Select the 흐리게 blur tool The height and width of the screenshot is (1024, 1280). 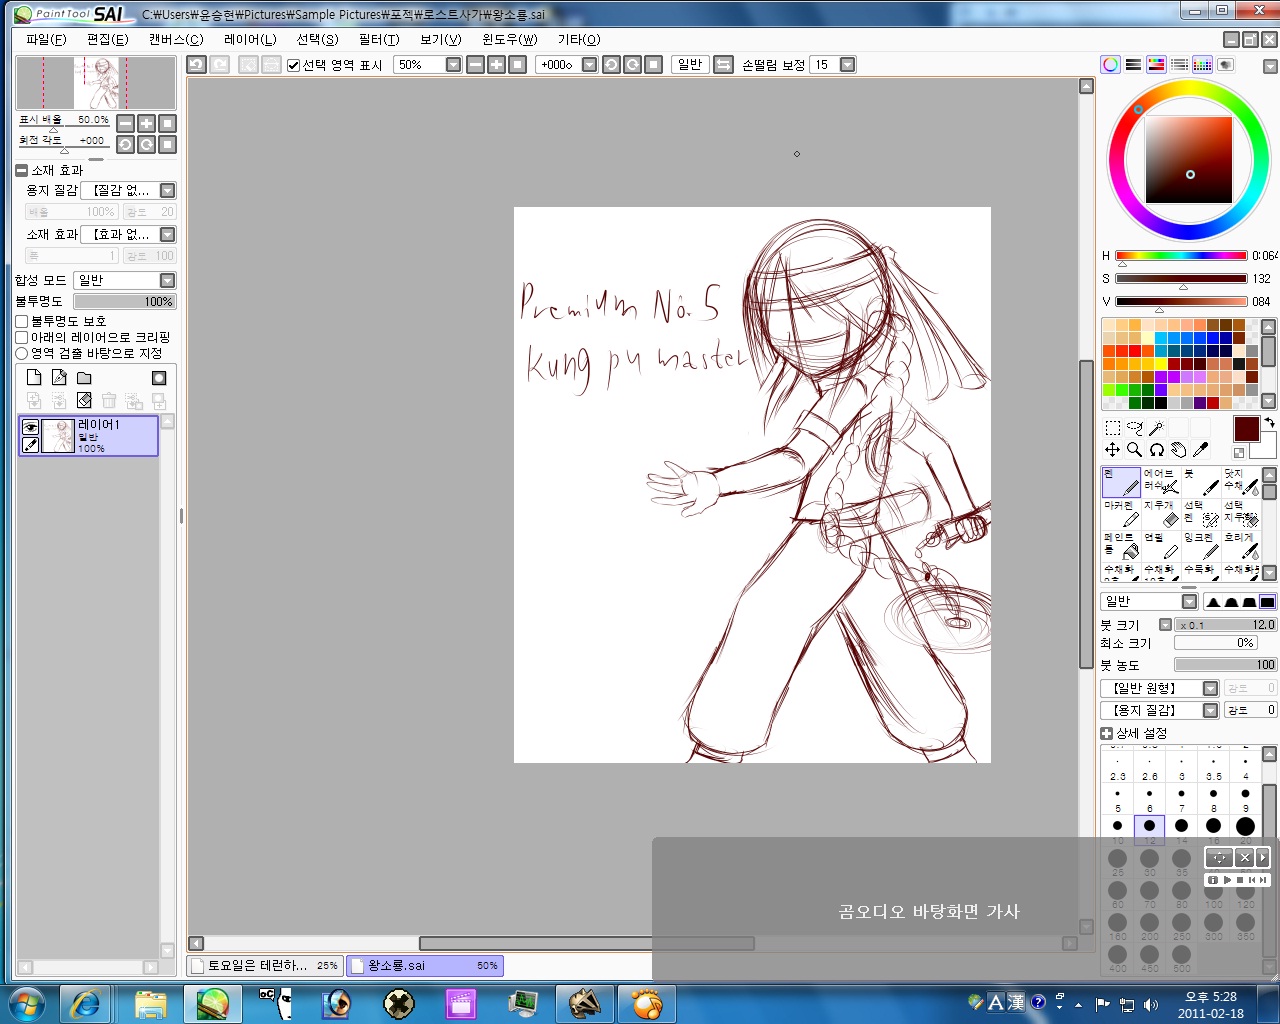click(x=1241, y=546)
